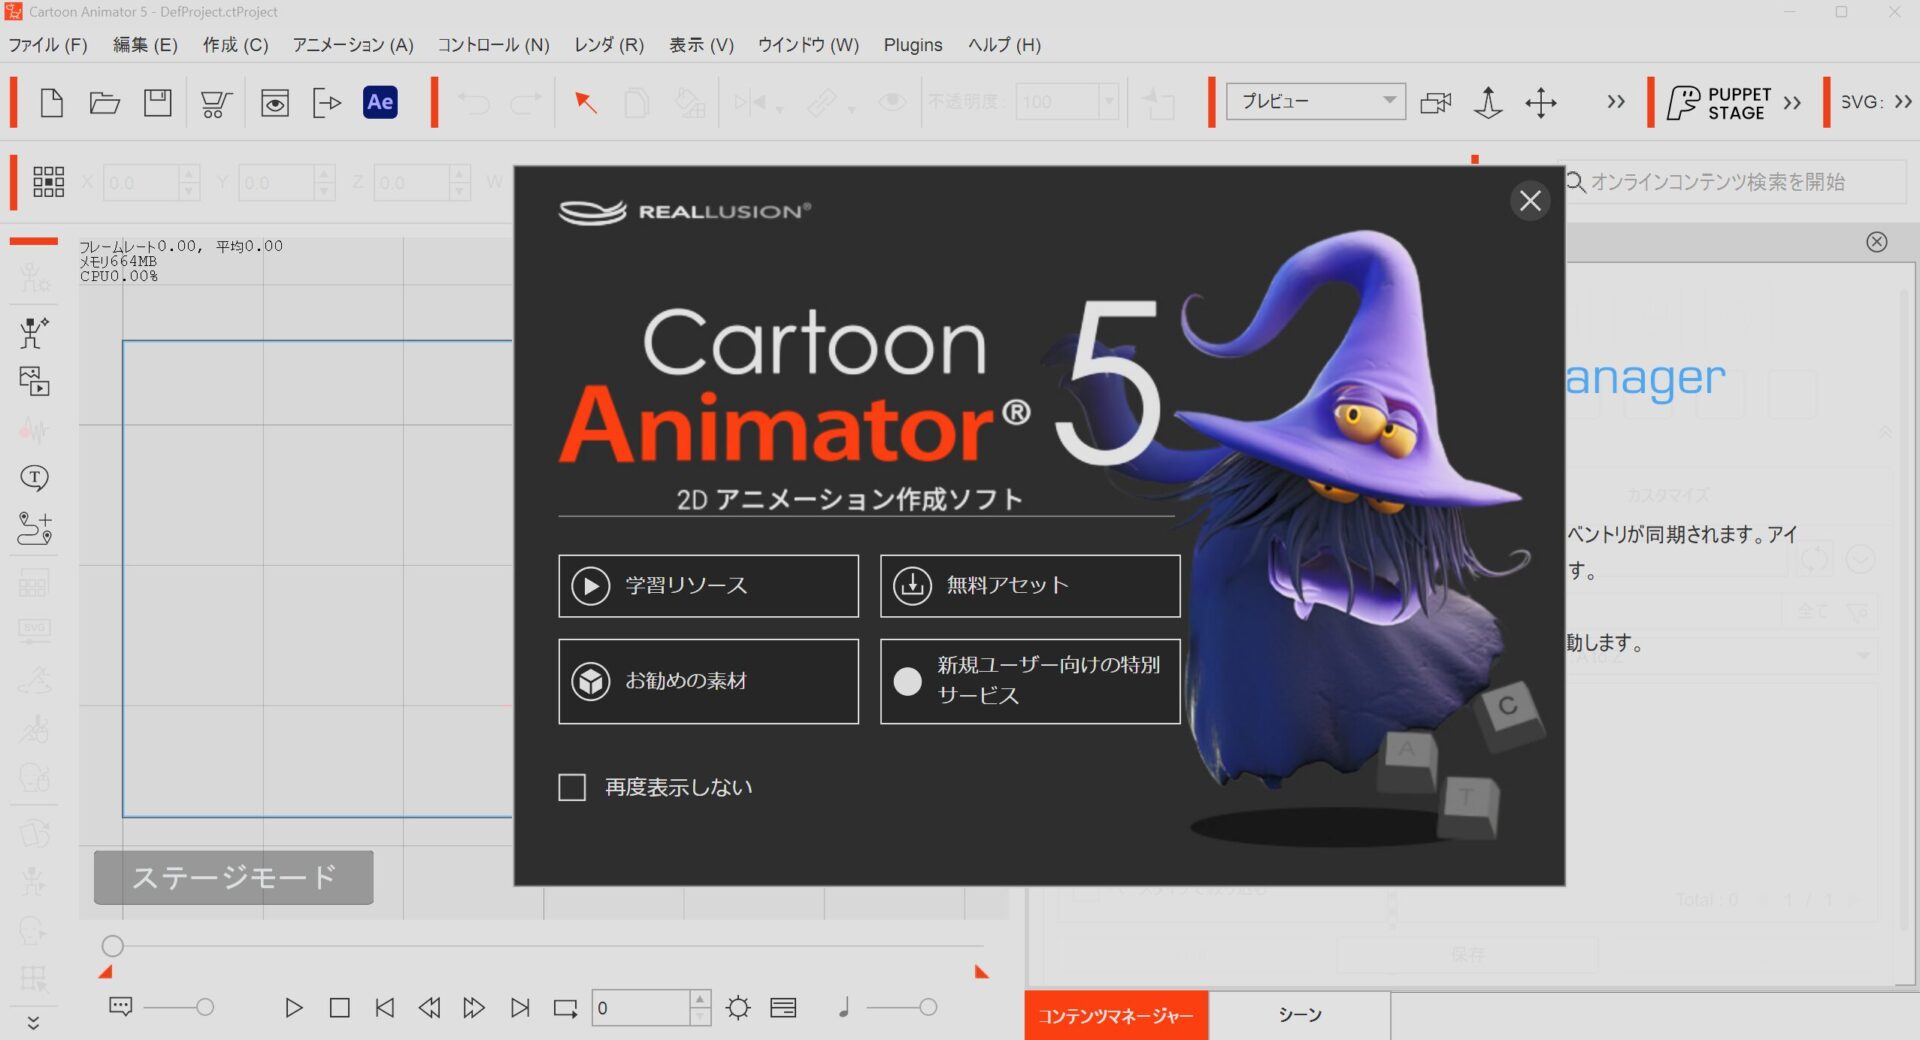Screen dimensions: 1920x1040
Task: Expand the hidden toolbar items chevron
Action: tap(1615, 102)
